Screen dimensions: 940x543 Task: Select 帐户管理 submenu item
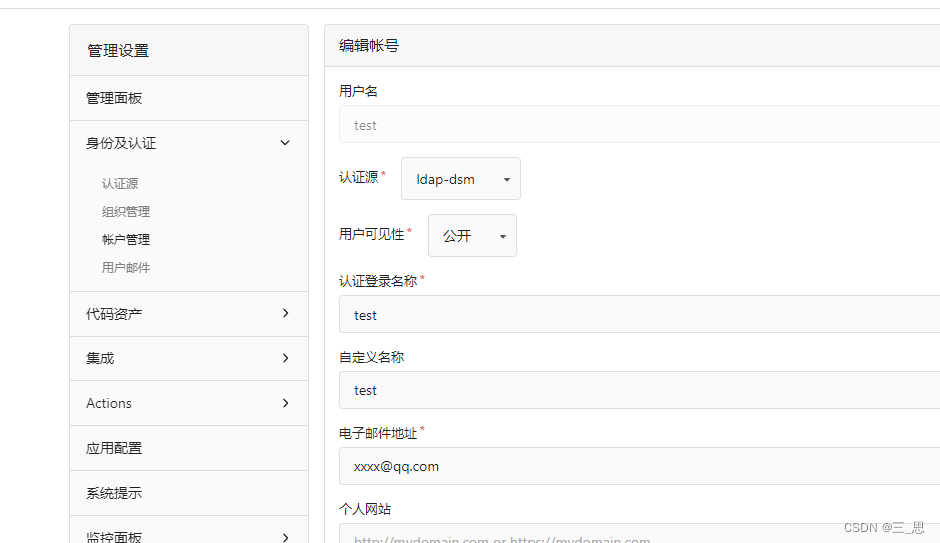tap(126, 240)
